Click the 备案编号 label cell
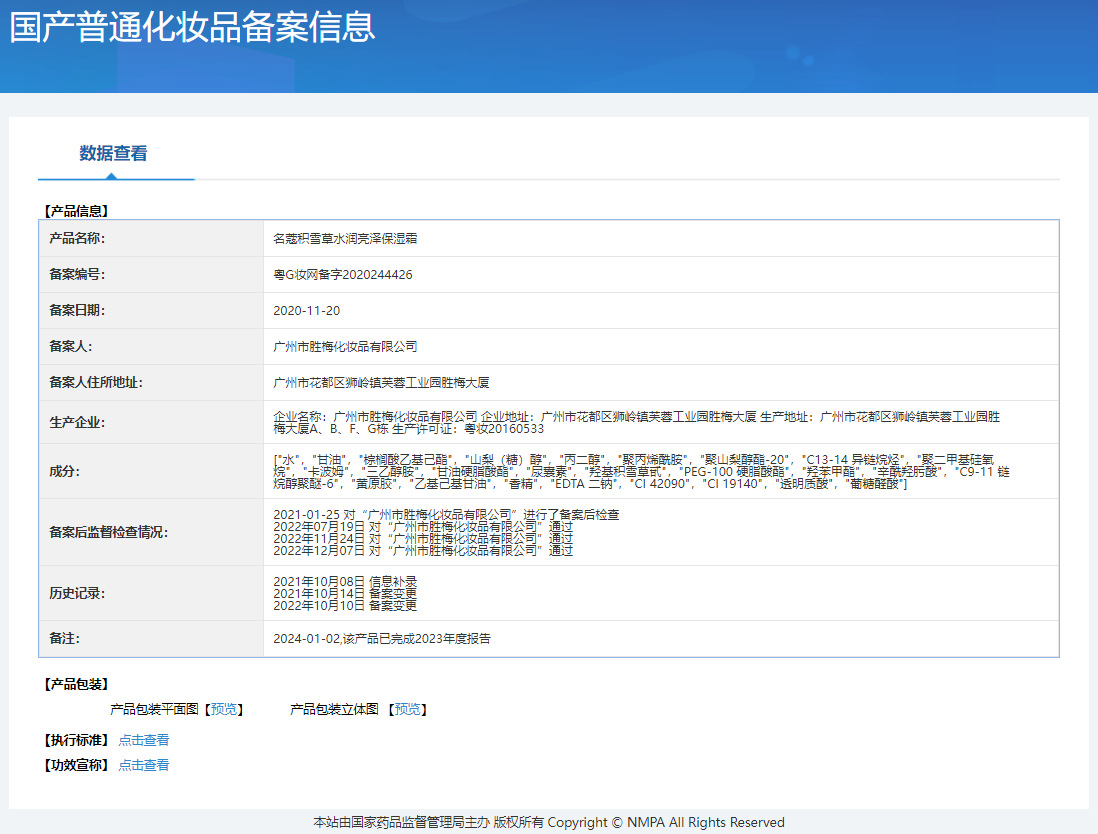This screenshot has width=1098, height=834. 151,274
